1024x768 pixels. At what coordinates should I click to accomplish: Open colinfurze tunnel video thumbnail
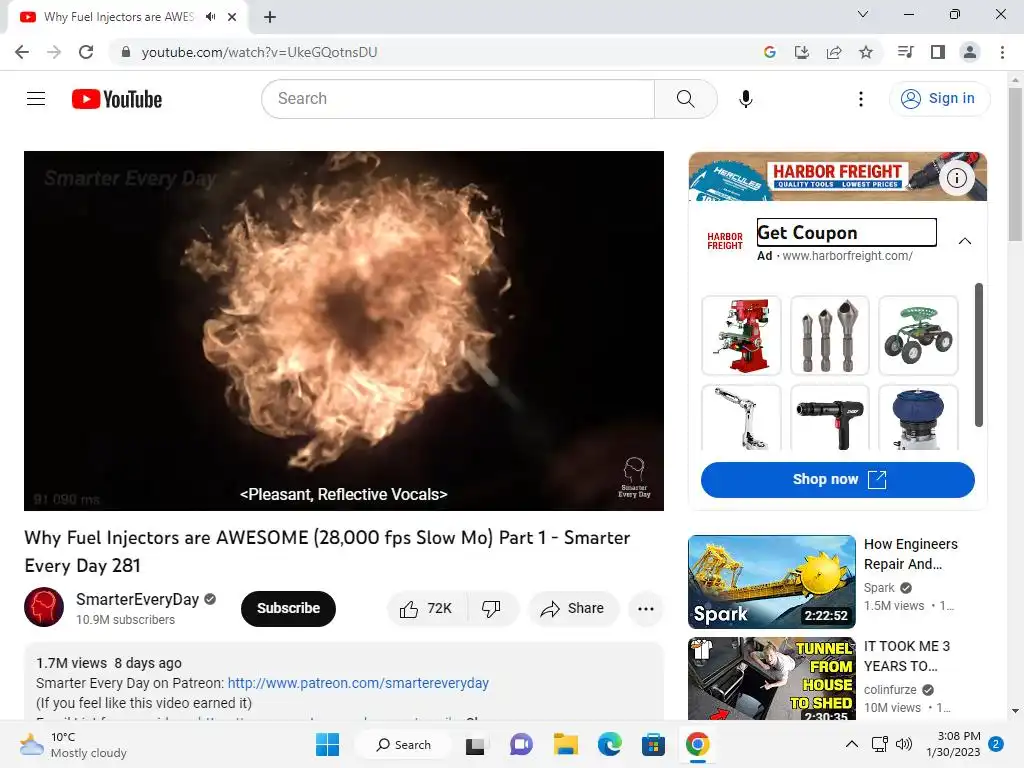[x=771, y=679]
